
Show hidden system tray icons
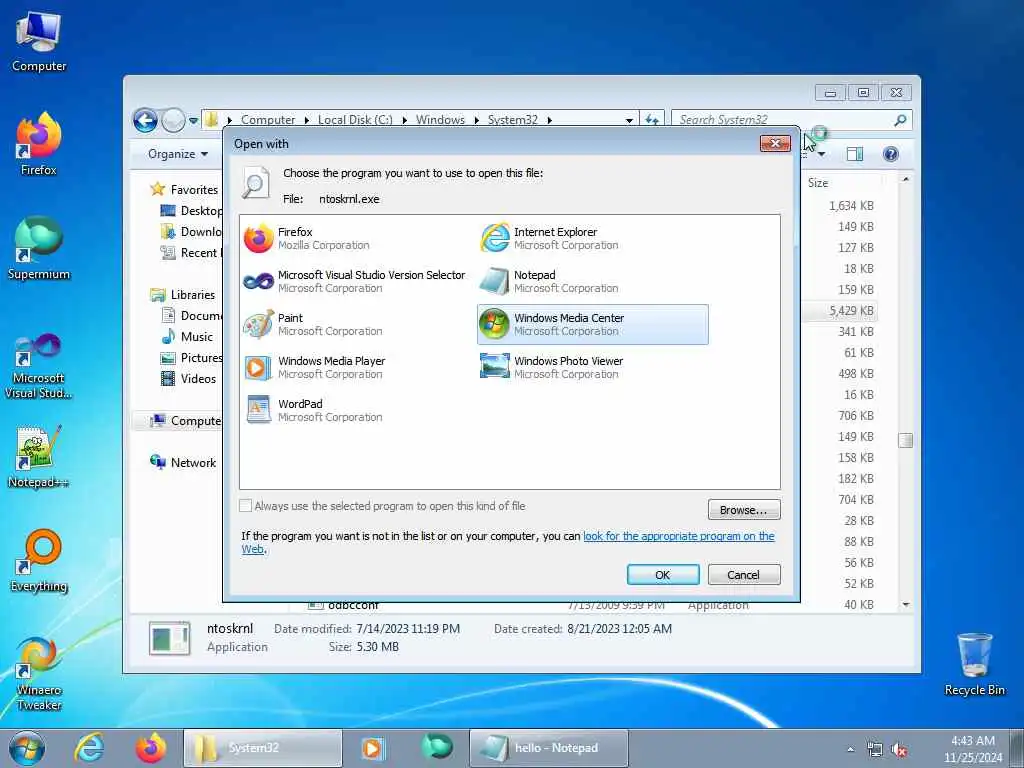pos(850,750)
